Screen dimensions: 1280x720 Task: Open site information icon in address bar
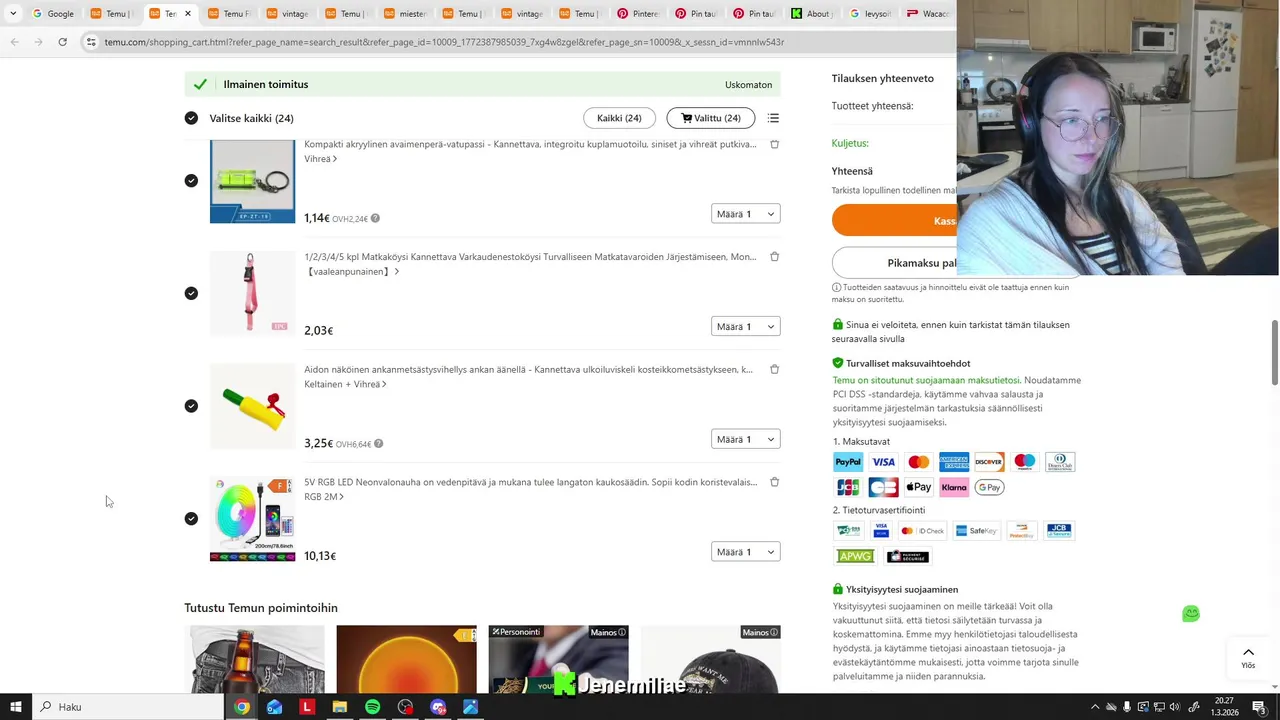91,42
